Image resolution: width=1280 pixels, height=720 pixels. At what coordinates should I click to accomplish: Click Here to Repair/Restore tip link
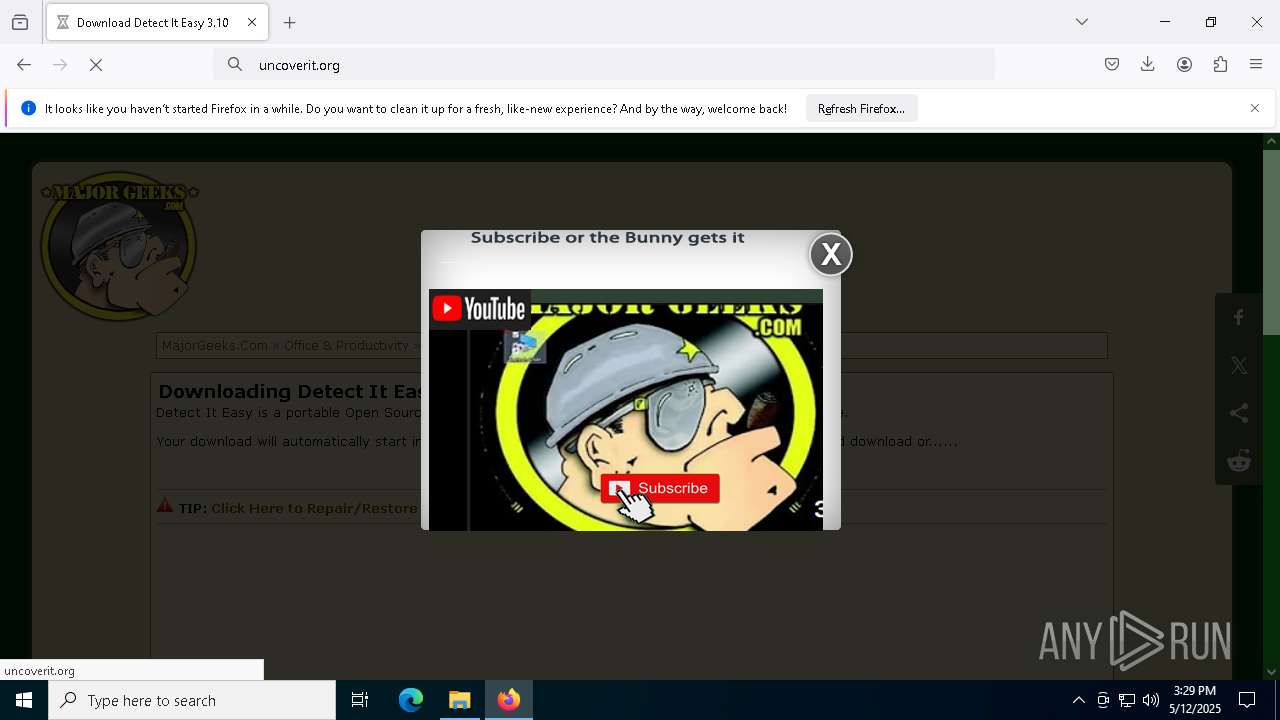[314, 508]
